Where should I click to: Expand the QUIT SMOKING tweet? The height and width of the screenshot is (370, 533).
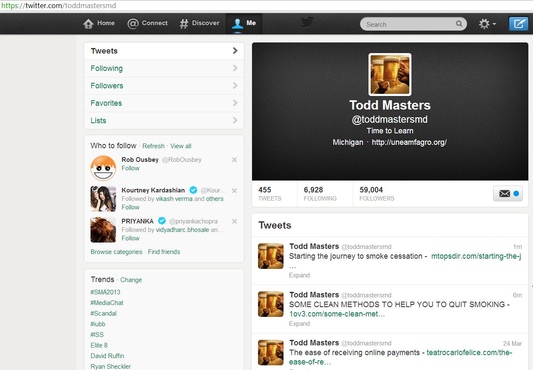click(299, 323)
